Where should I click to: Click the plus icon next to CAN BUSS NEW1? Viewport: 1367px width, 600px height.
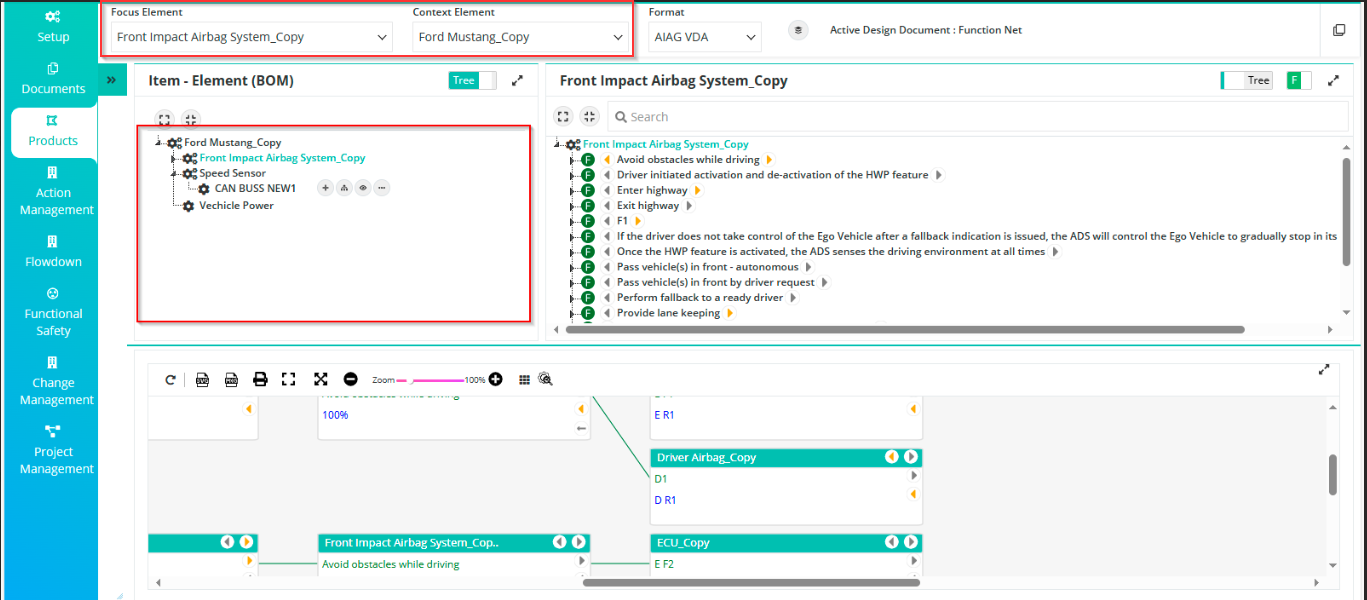click(x=326, y=188)
